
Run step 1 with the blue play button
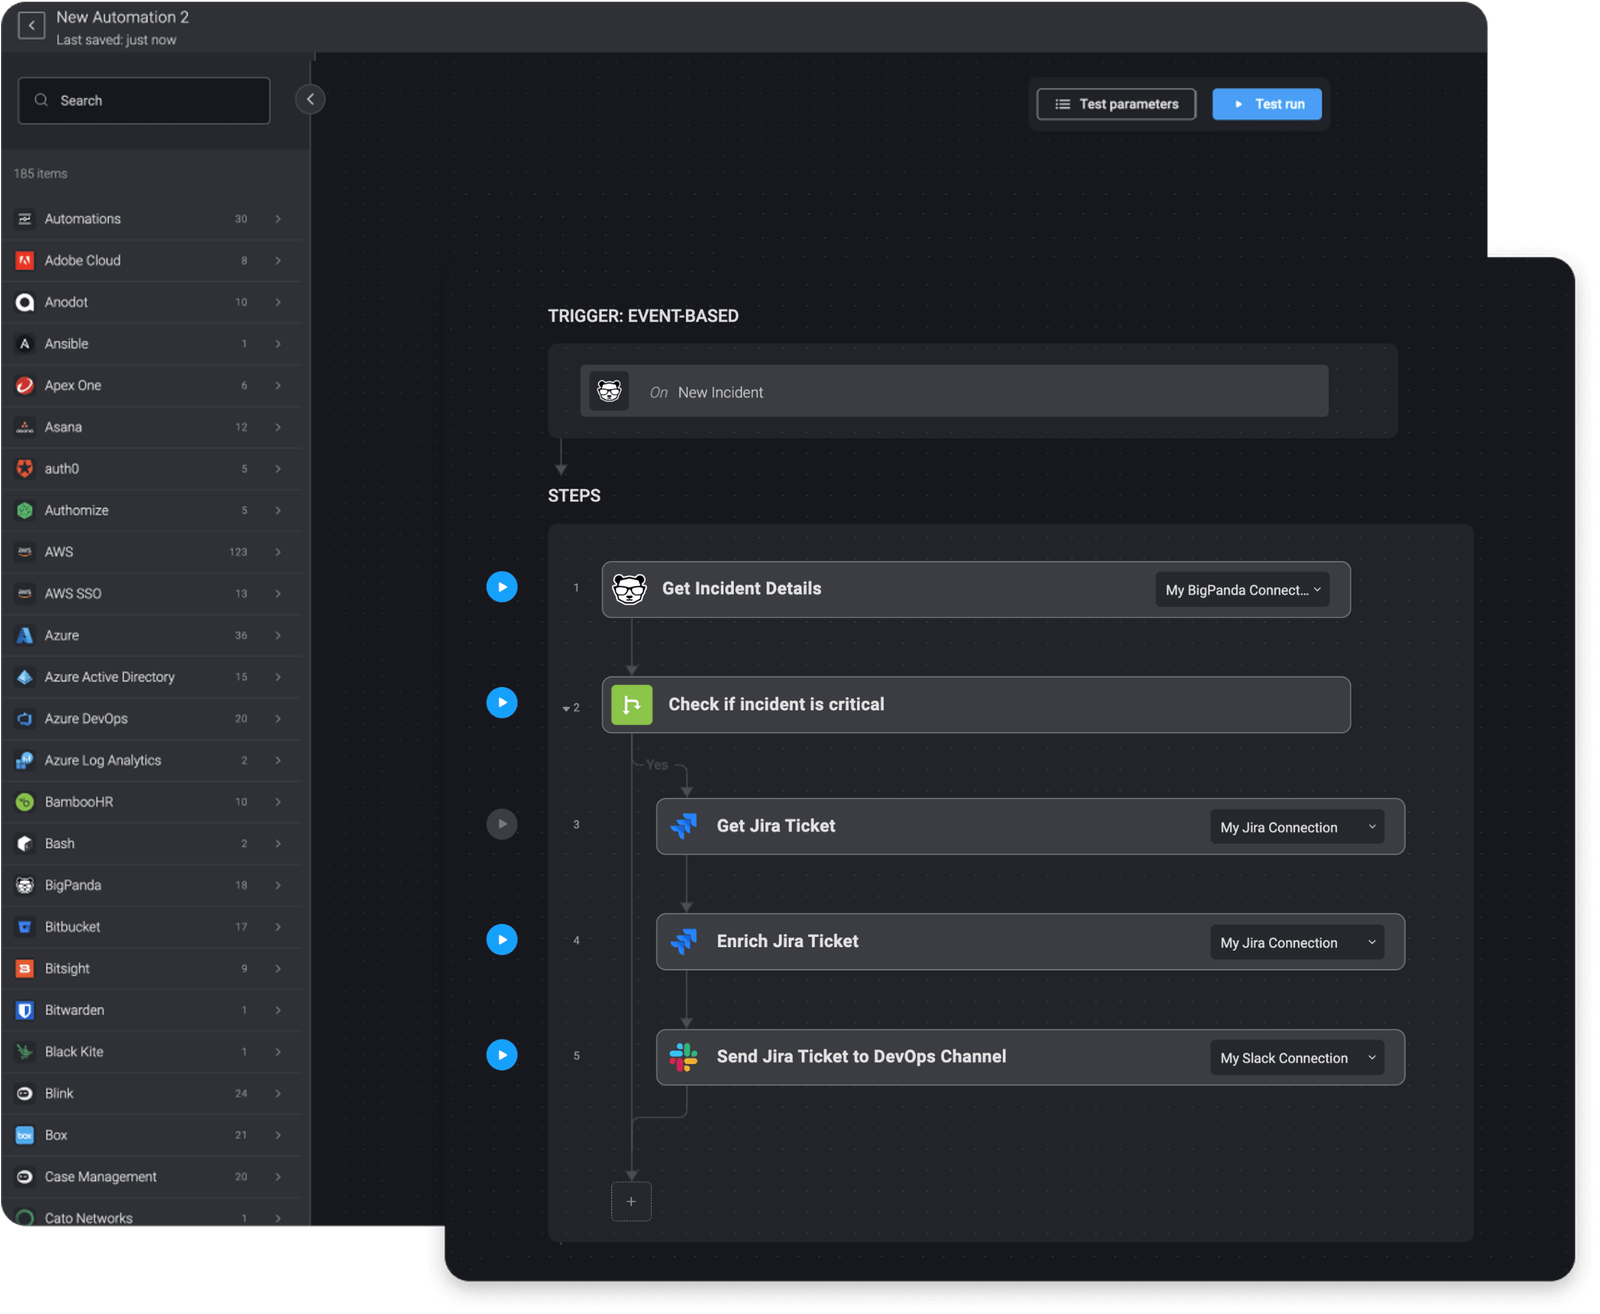[x=502, y=587]
